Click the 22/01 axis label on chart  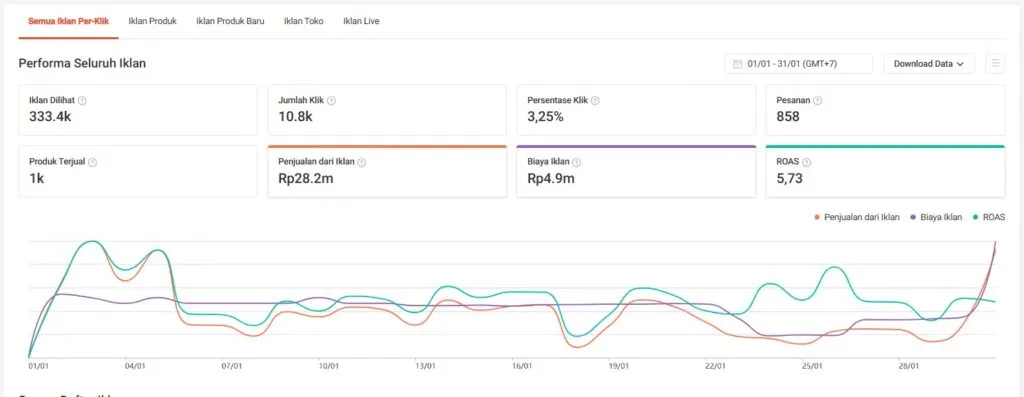coord(715,366)
